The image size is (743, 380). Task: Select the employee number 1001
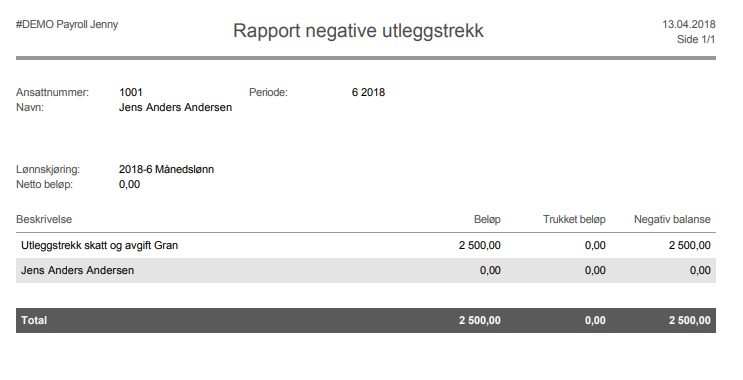point(131,92)
